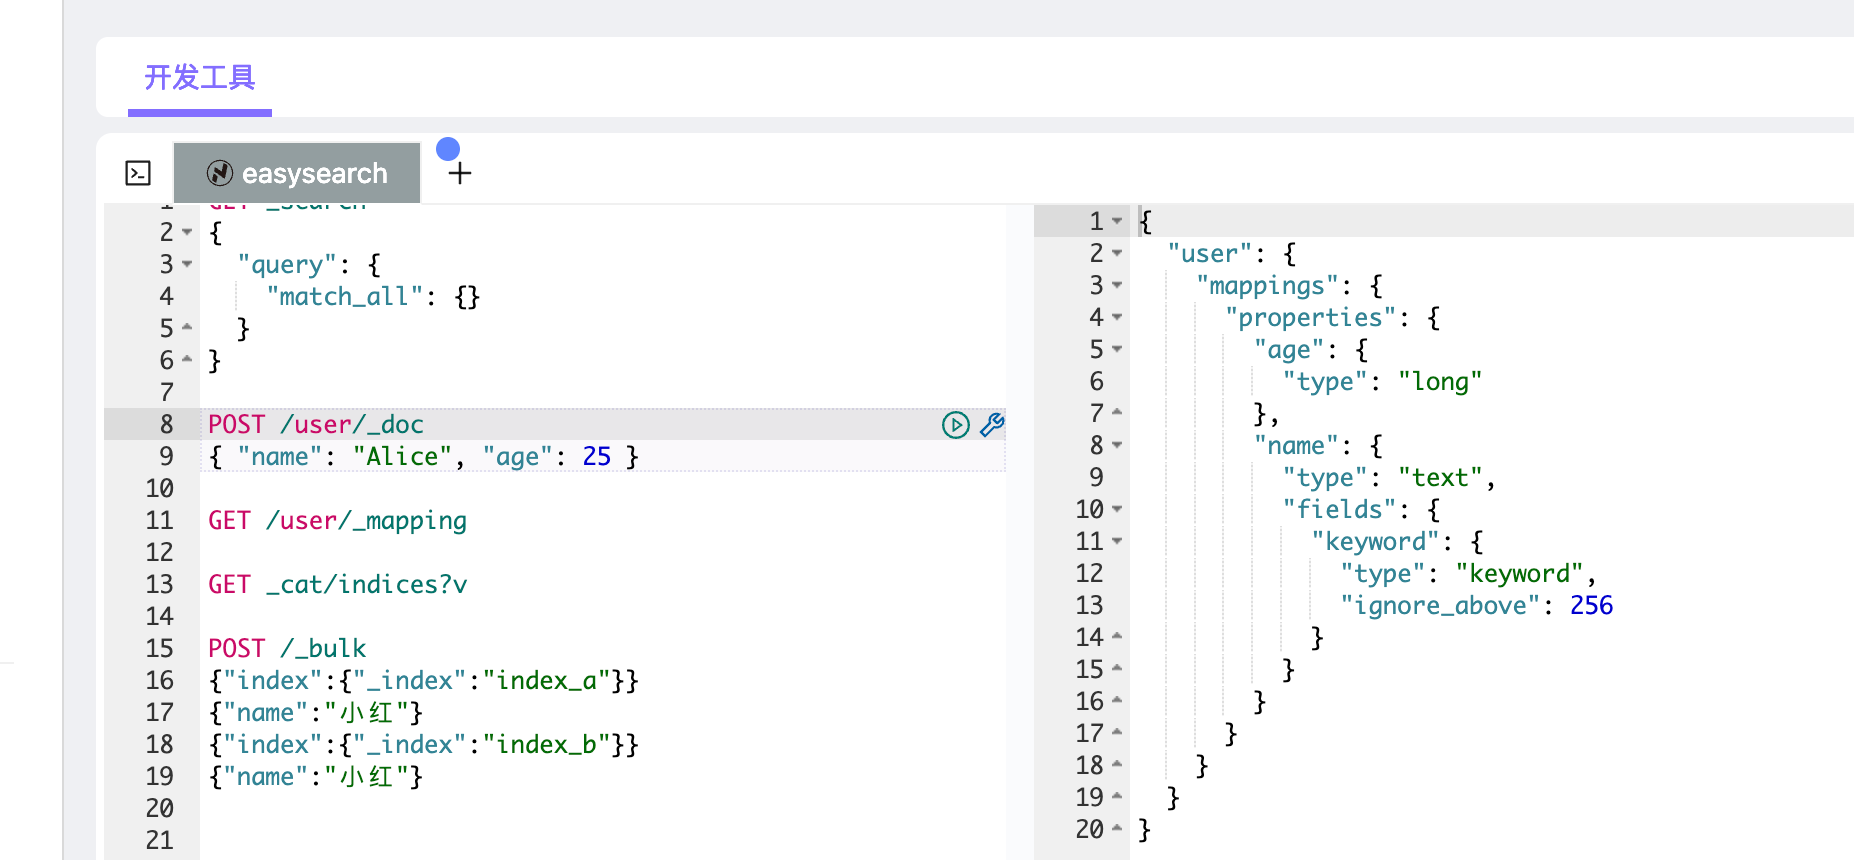Toggle closing fold arrow at request line 6
Image resolution: width=1854 pixels, height=860 pixels.
click(x=187, y=359)
